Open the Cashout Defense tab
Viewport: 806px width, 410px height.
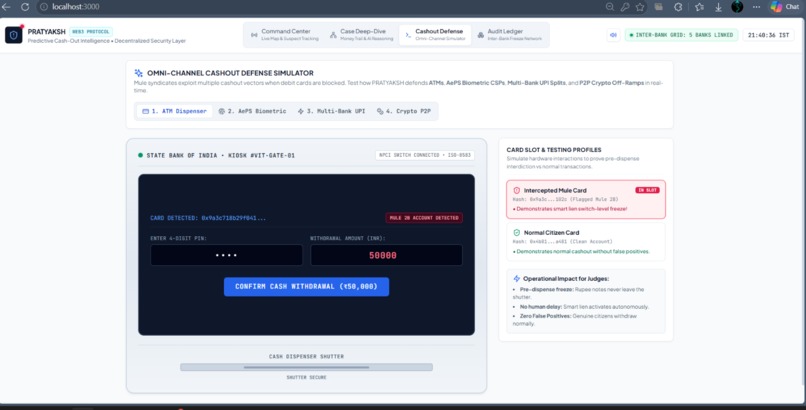pos(435,35)
